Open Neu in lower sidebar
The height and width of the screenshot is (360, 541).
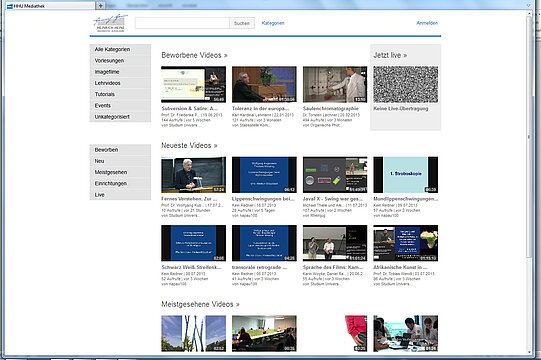120,161
